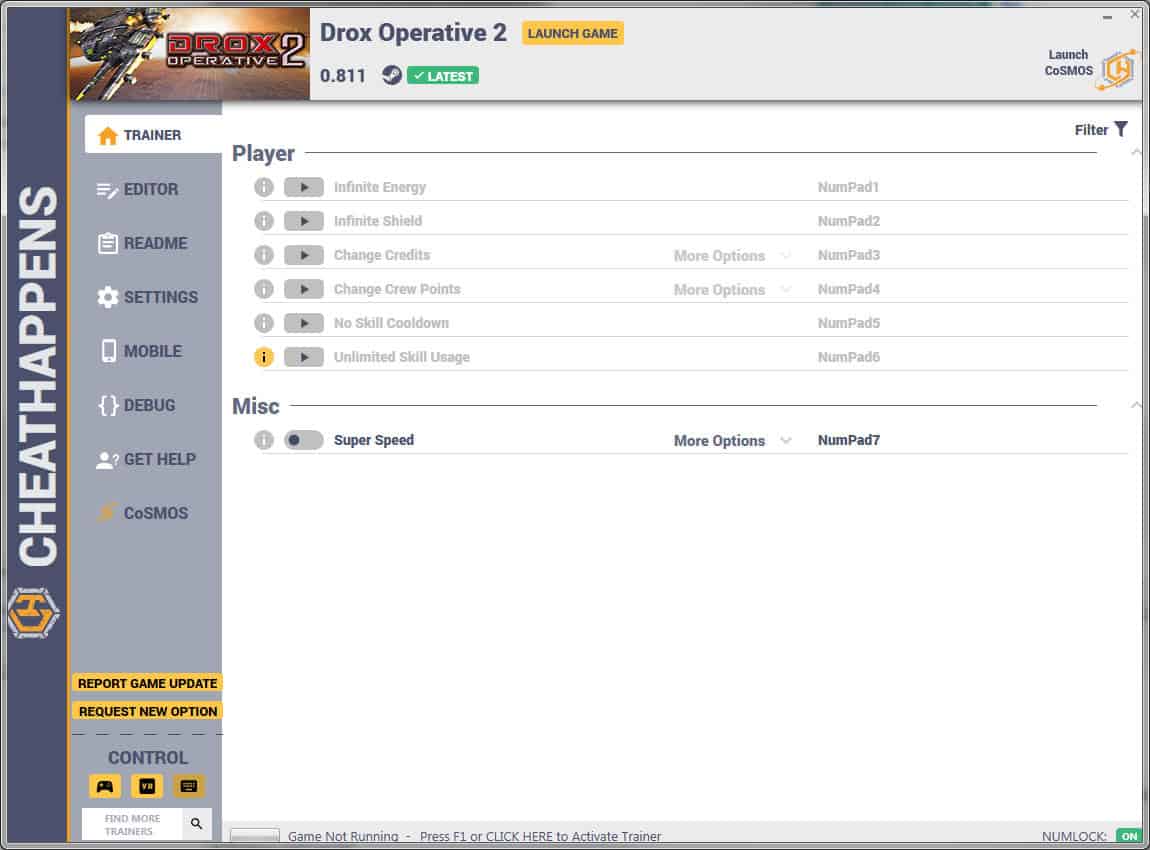The height and width of the screenshot is (850, 1150).
Task: Open info icon for Super Speed
Action: click(263, 440)
